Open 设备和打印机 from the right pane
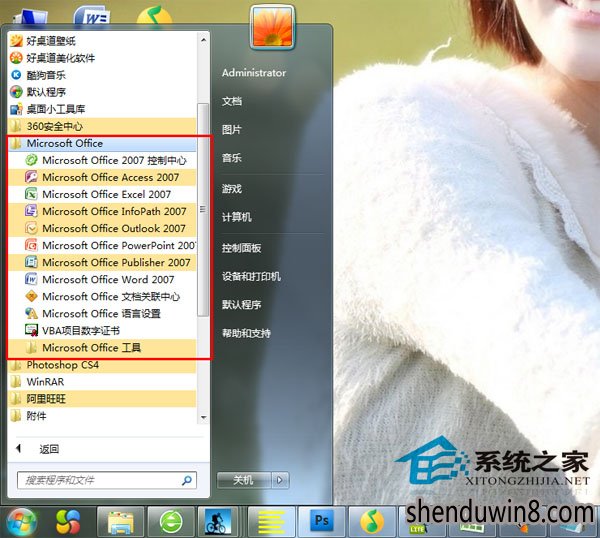 pyautogui.click(x=251, y=276)
